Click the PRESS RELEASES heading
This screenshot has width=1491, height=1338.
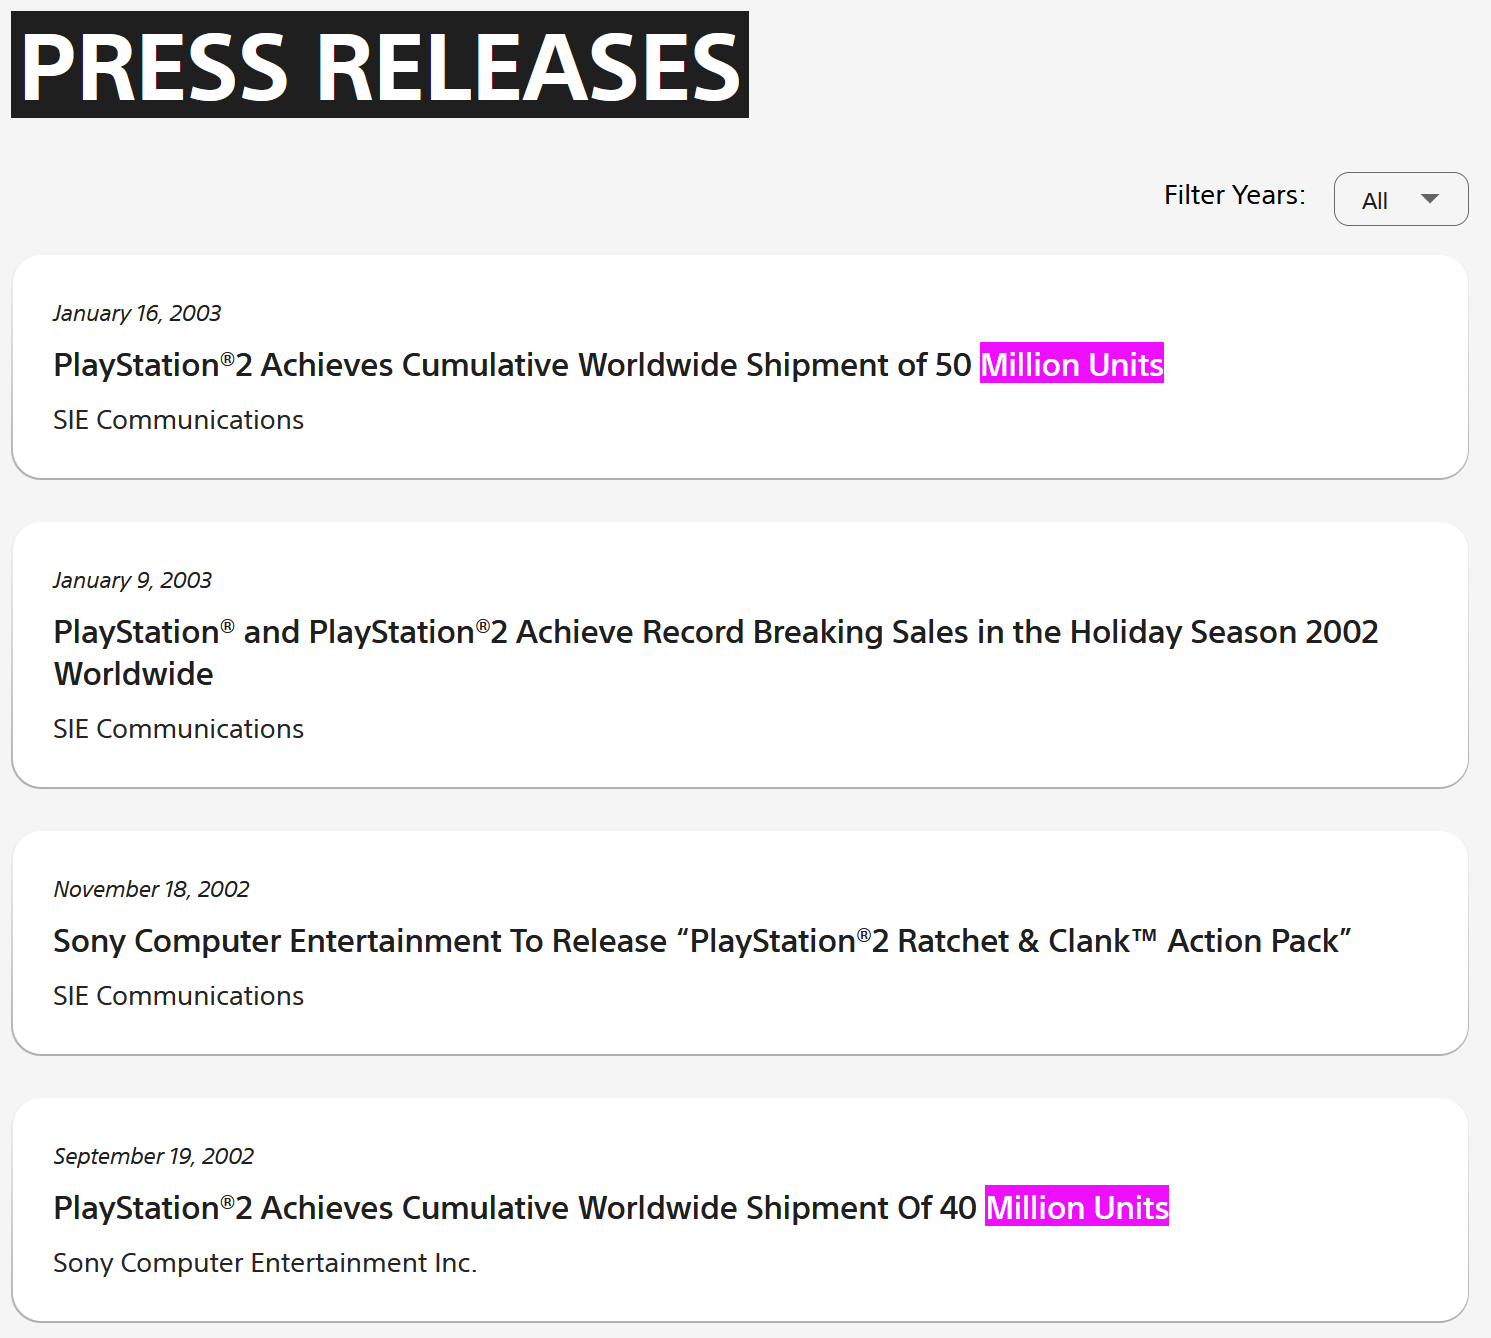click(x=380, y=66)
